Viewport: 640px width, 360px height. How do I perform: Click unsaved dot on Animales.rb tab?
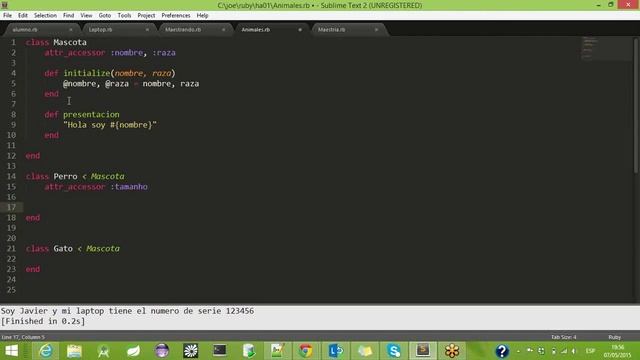pos(300,30)
